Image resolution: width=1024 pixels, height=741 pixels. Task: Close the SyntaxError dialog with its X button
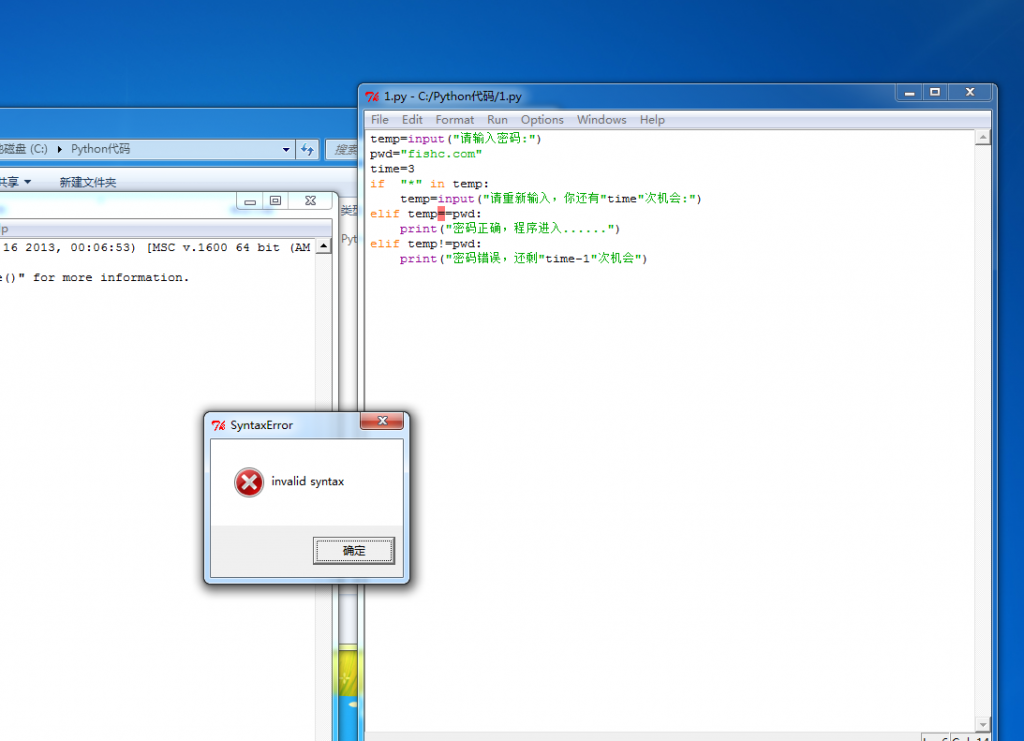(381, 423)
